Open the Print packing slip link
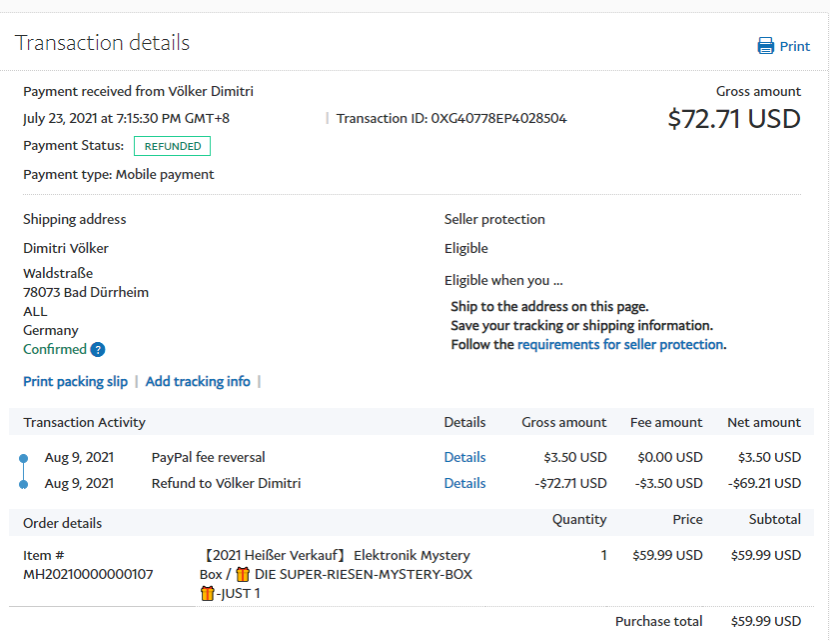830x641 pixels. click(x=75, y=381)
